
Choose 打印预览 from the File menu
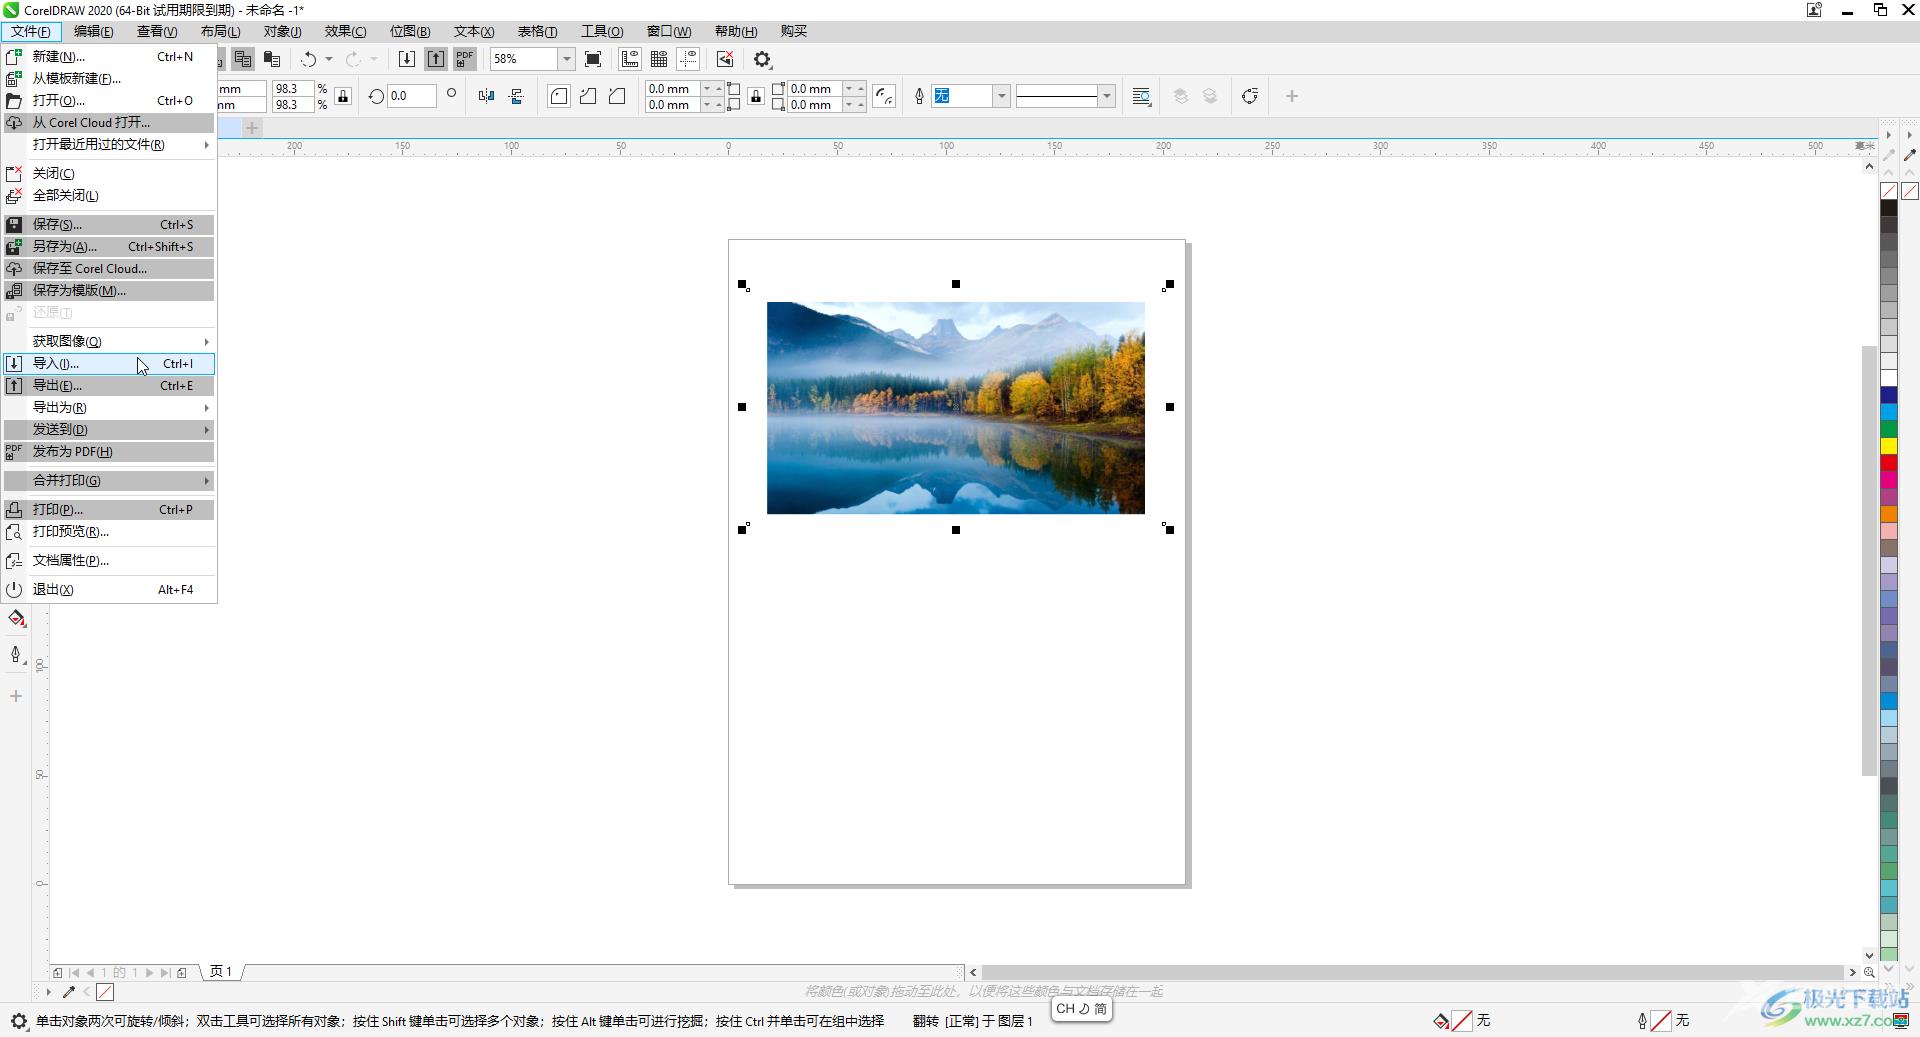click(109, 531)
